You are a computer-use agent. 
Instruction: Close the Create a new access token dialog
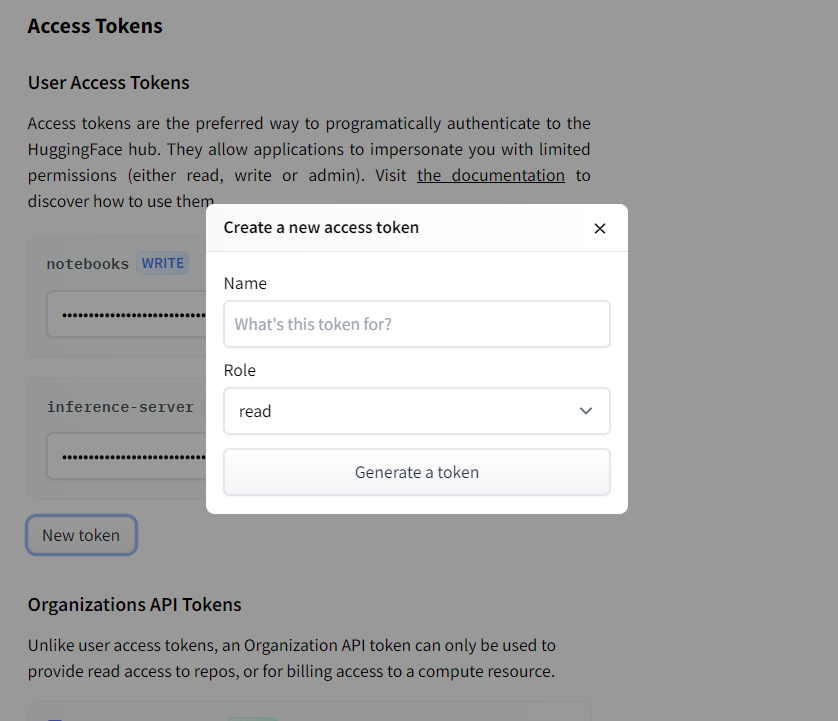pos(600,228)
